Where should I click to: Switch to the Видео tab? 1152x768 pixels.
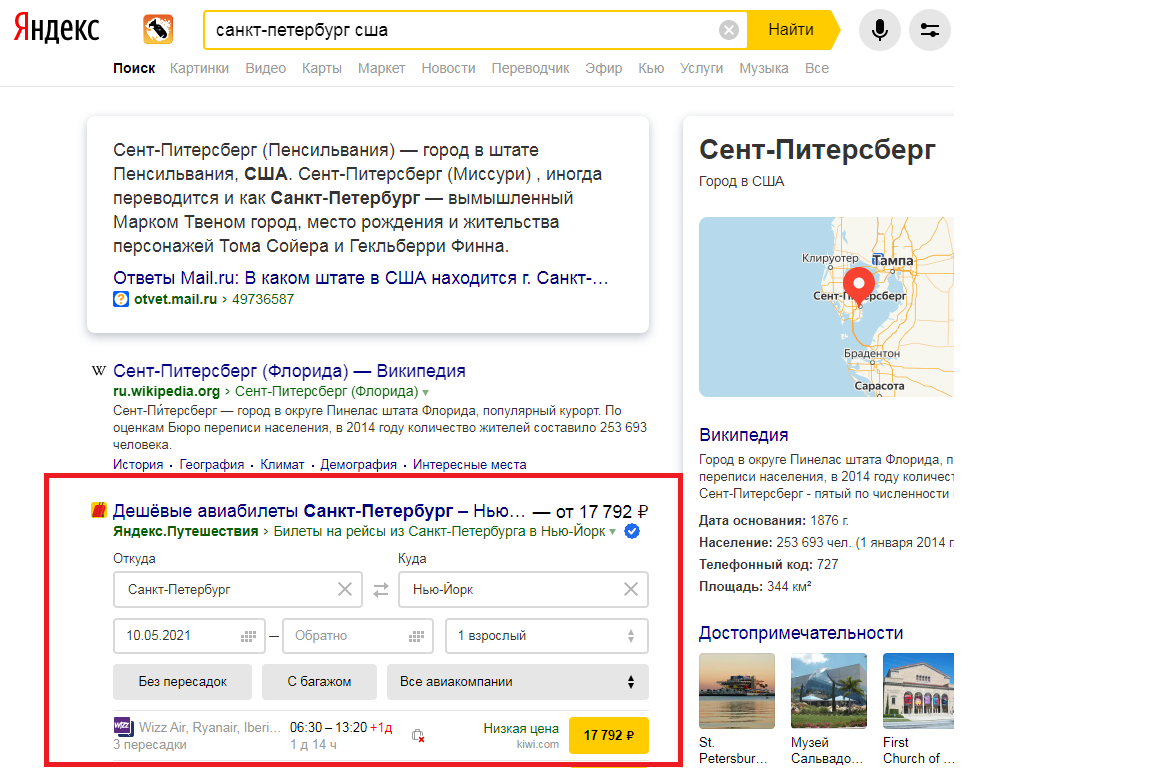[265, 68]
